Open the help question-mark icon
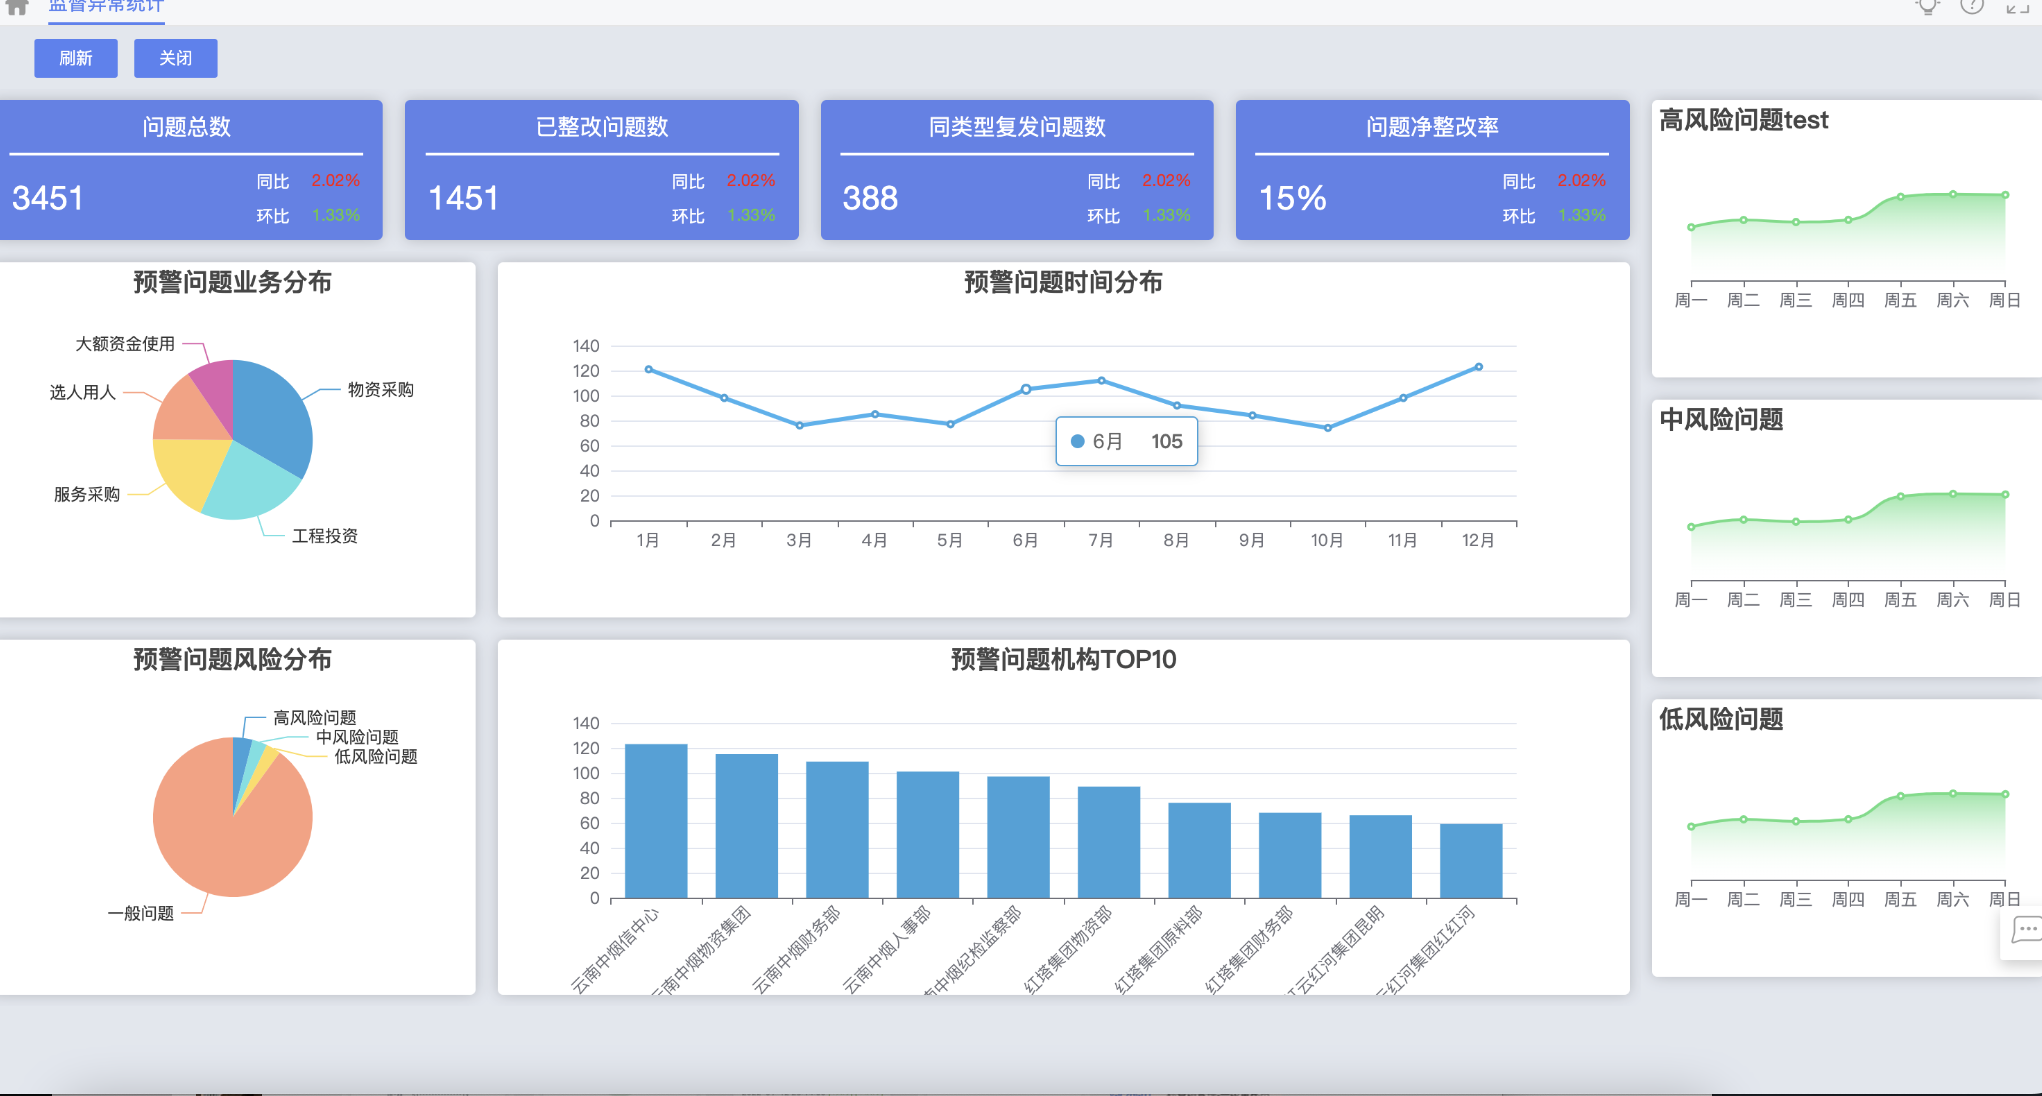Image resolution: width=2042 pixels, height=1096 pixels. tap(1971, 6)
